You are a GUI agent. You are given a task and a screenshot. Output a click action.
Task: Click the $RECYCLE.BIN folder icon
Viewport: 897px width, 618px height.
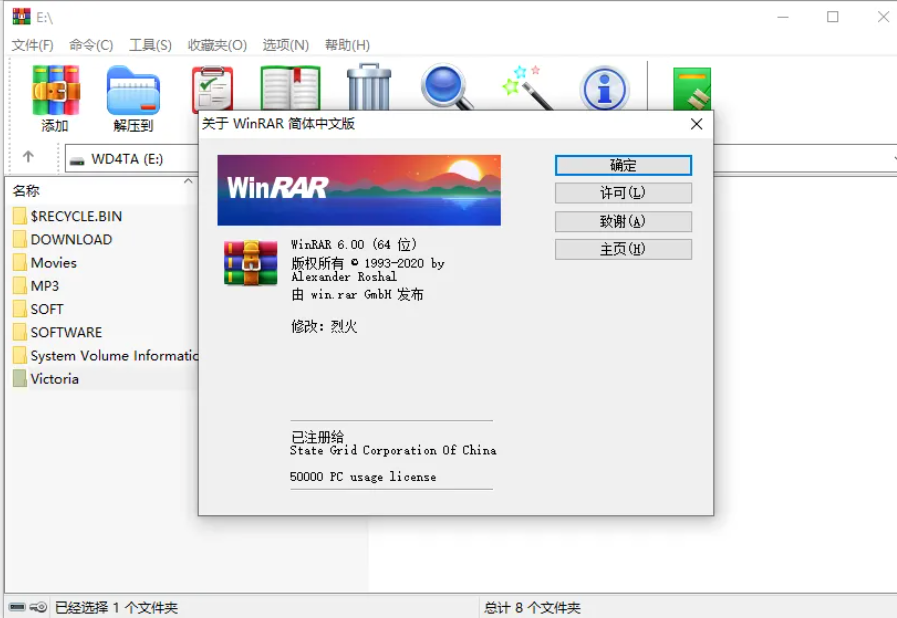19,216
